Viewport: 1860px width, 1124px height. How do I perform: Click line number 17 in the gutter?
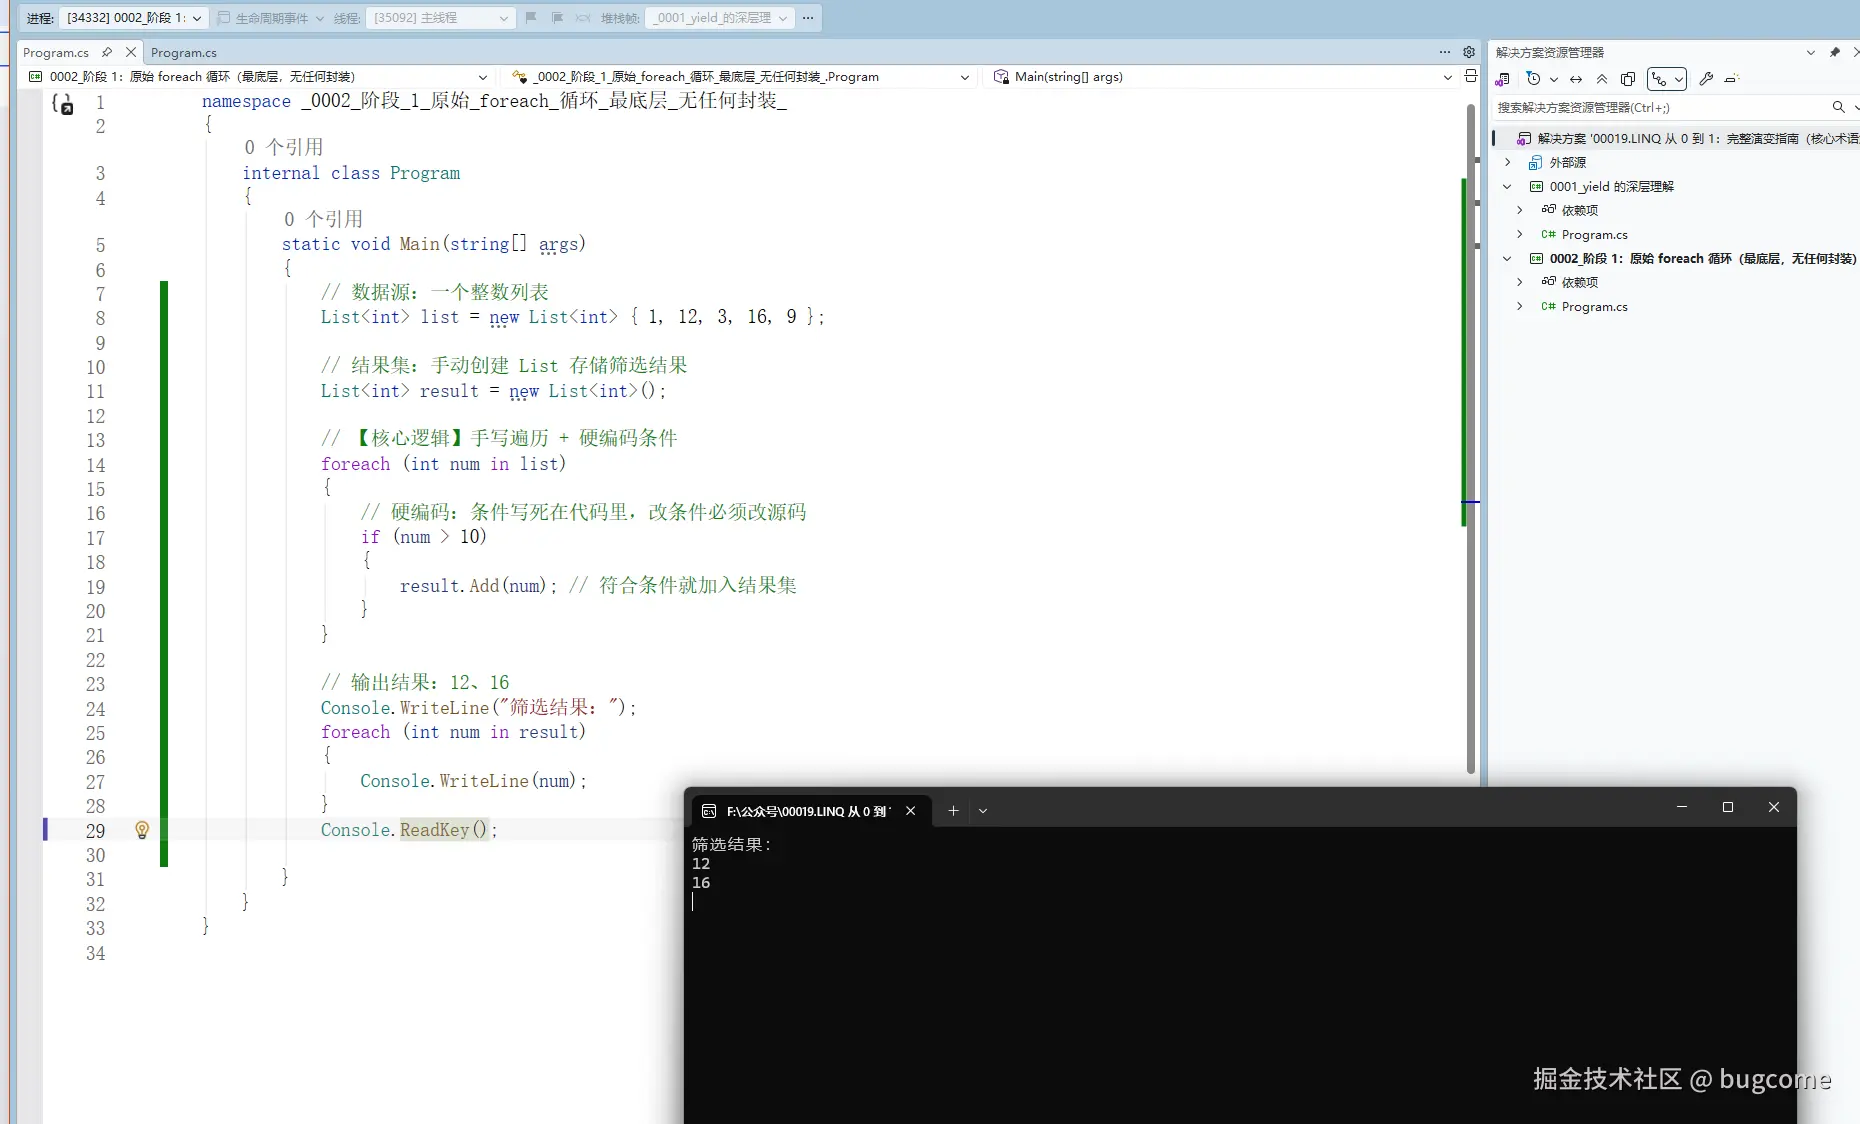click(x=95, y=538)
